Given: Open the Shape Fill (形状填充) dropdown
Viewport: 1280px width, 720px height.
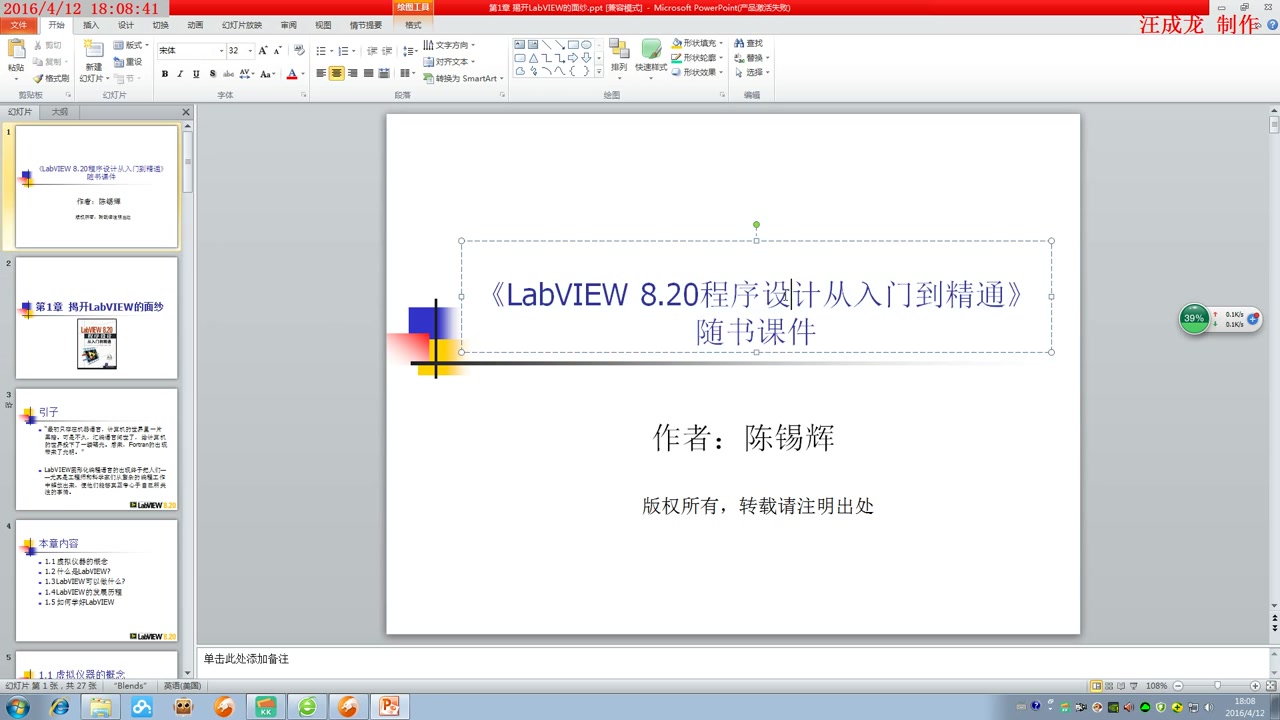Looking at the screenshot, I should (697, 44).
